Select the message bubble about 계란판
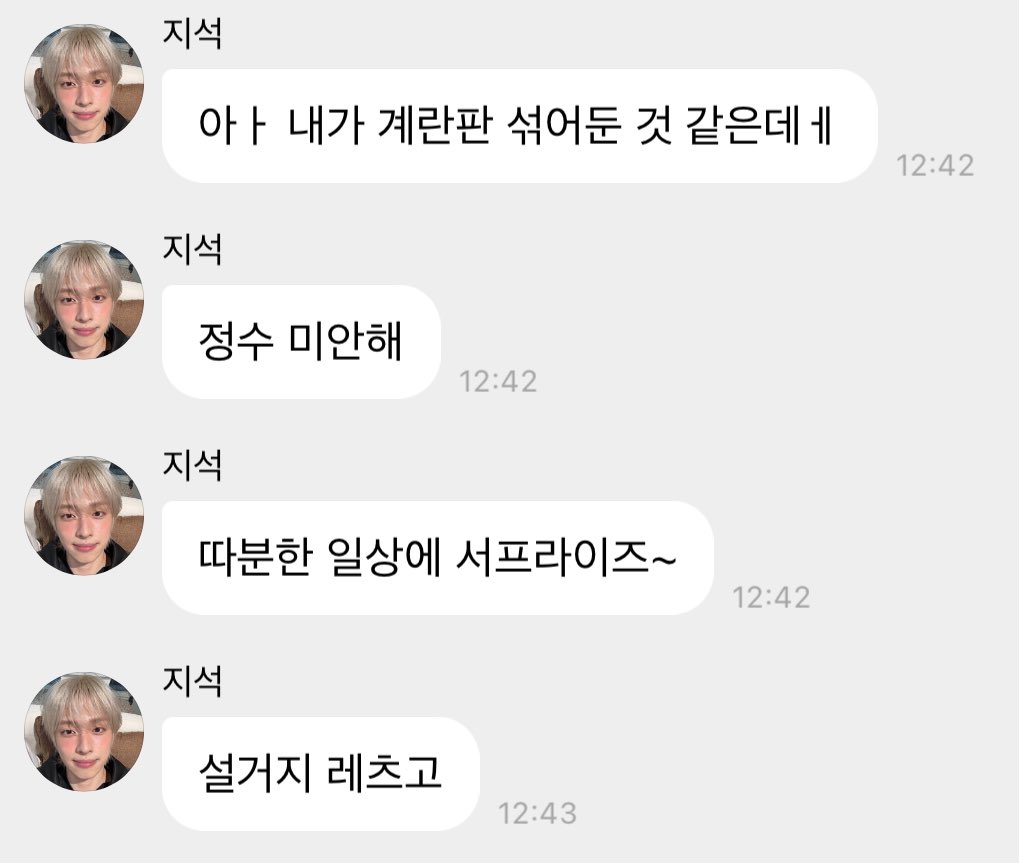This screenshot has width=1019, height=863. pos(520,125)
